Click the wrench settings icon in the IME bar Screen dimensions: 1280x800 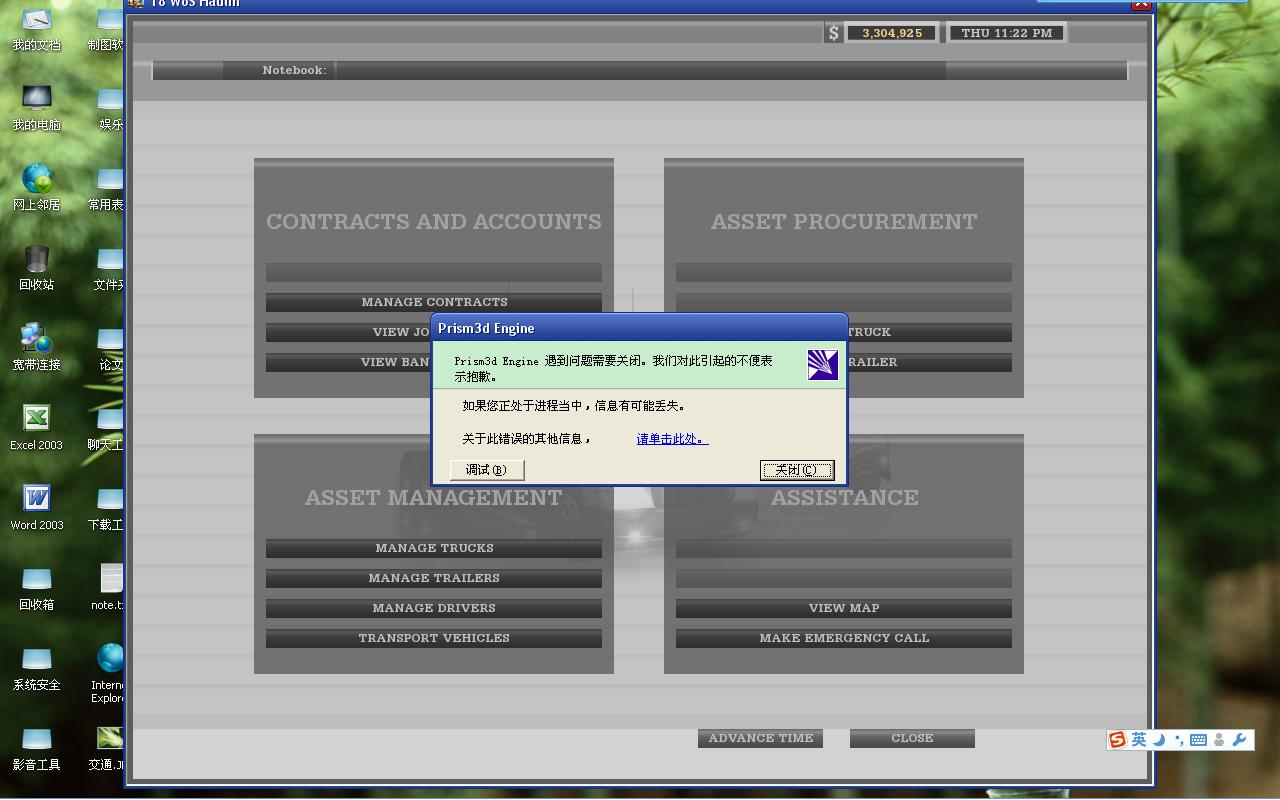pyautogui.click(x=1240, y=740)
